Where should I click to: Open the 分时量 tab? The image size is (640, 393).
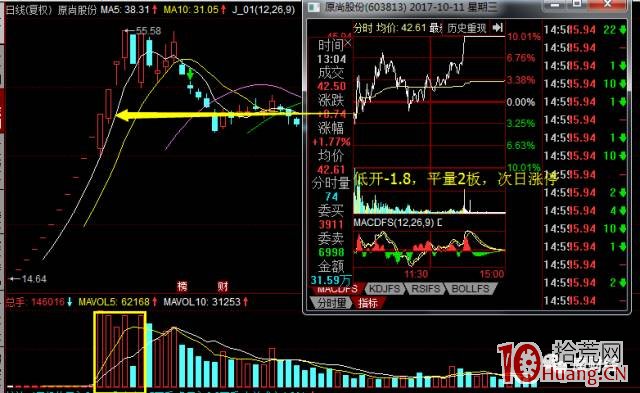coord(331,303)
